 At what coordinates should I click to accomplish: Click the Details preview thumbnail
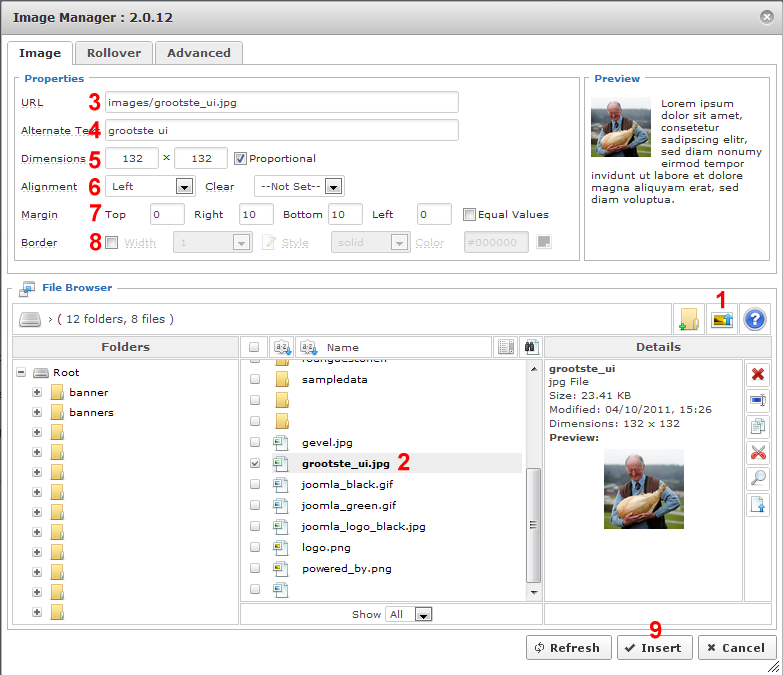click(644, 489)
